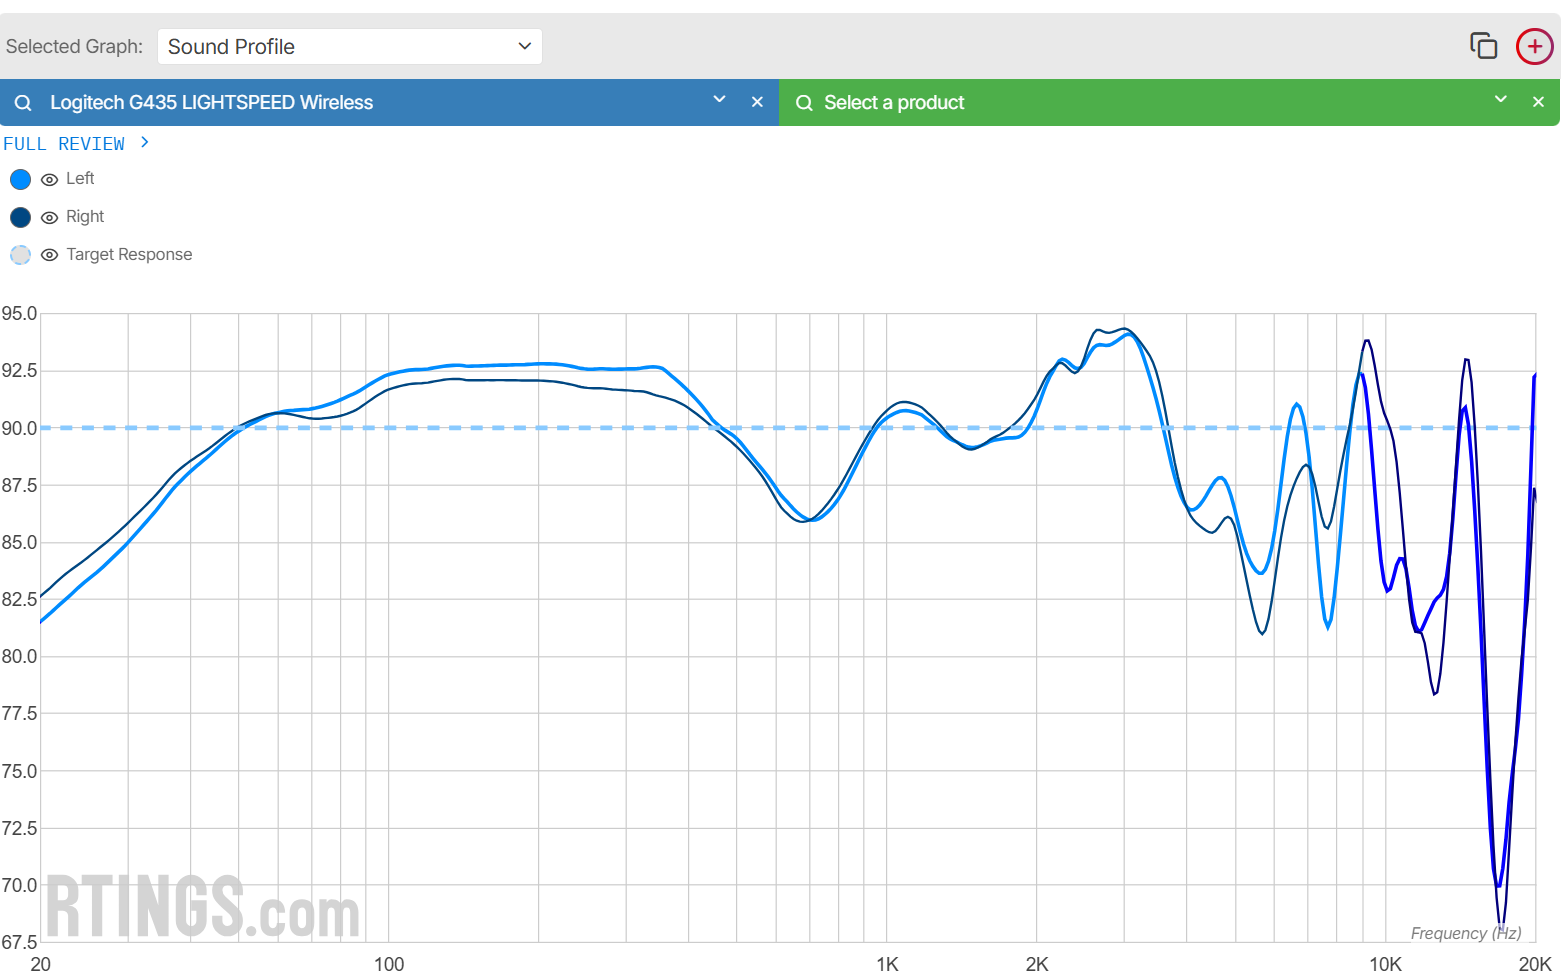
Task: Click the 1K frequency axis label
Action: 887,964
